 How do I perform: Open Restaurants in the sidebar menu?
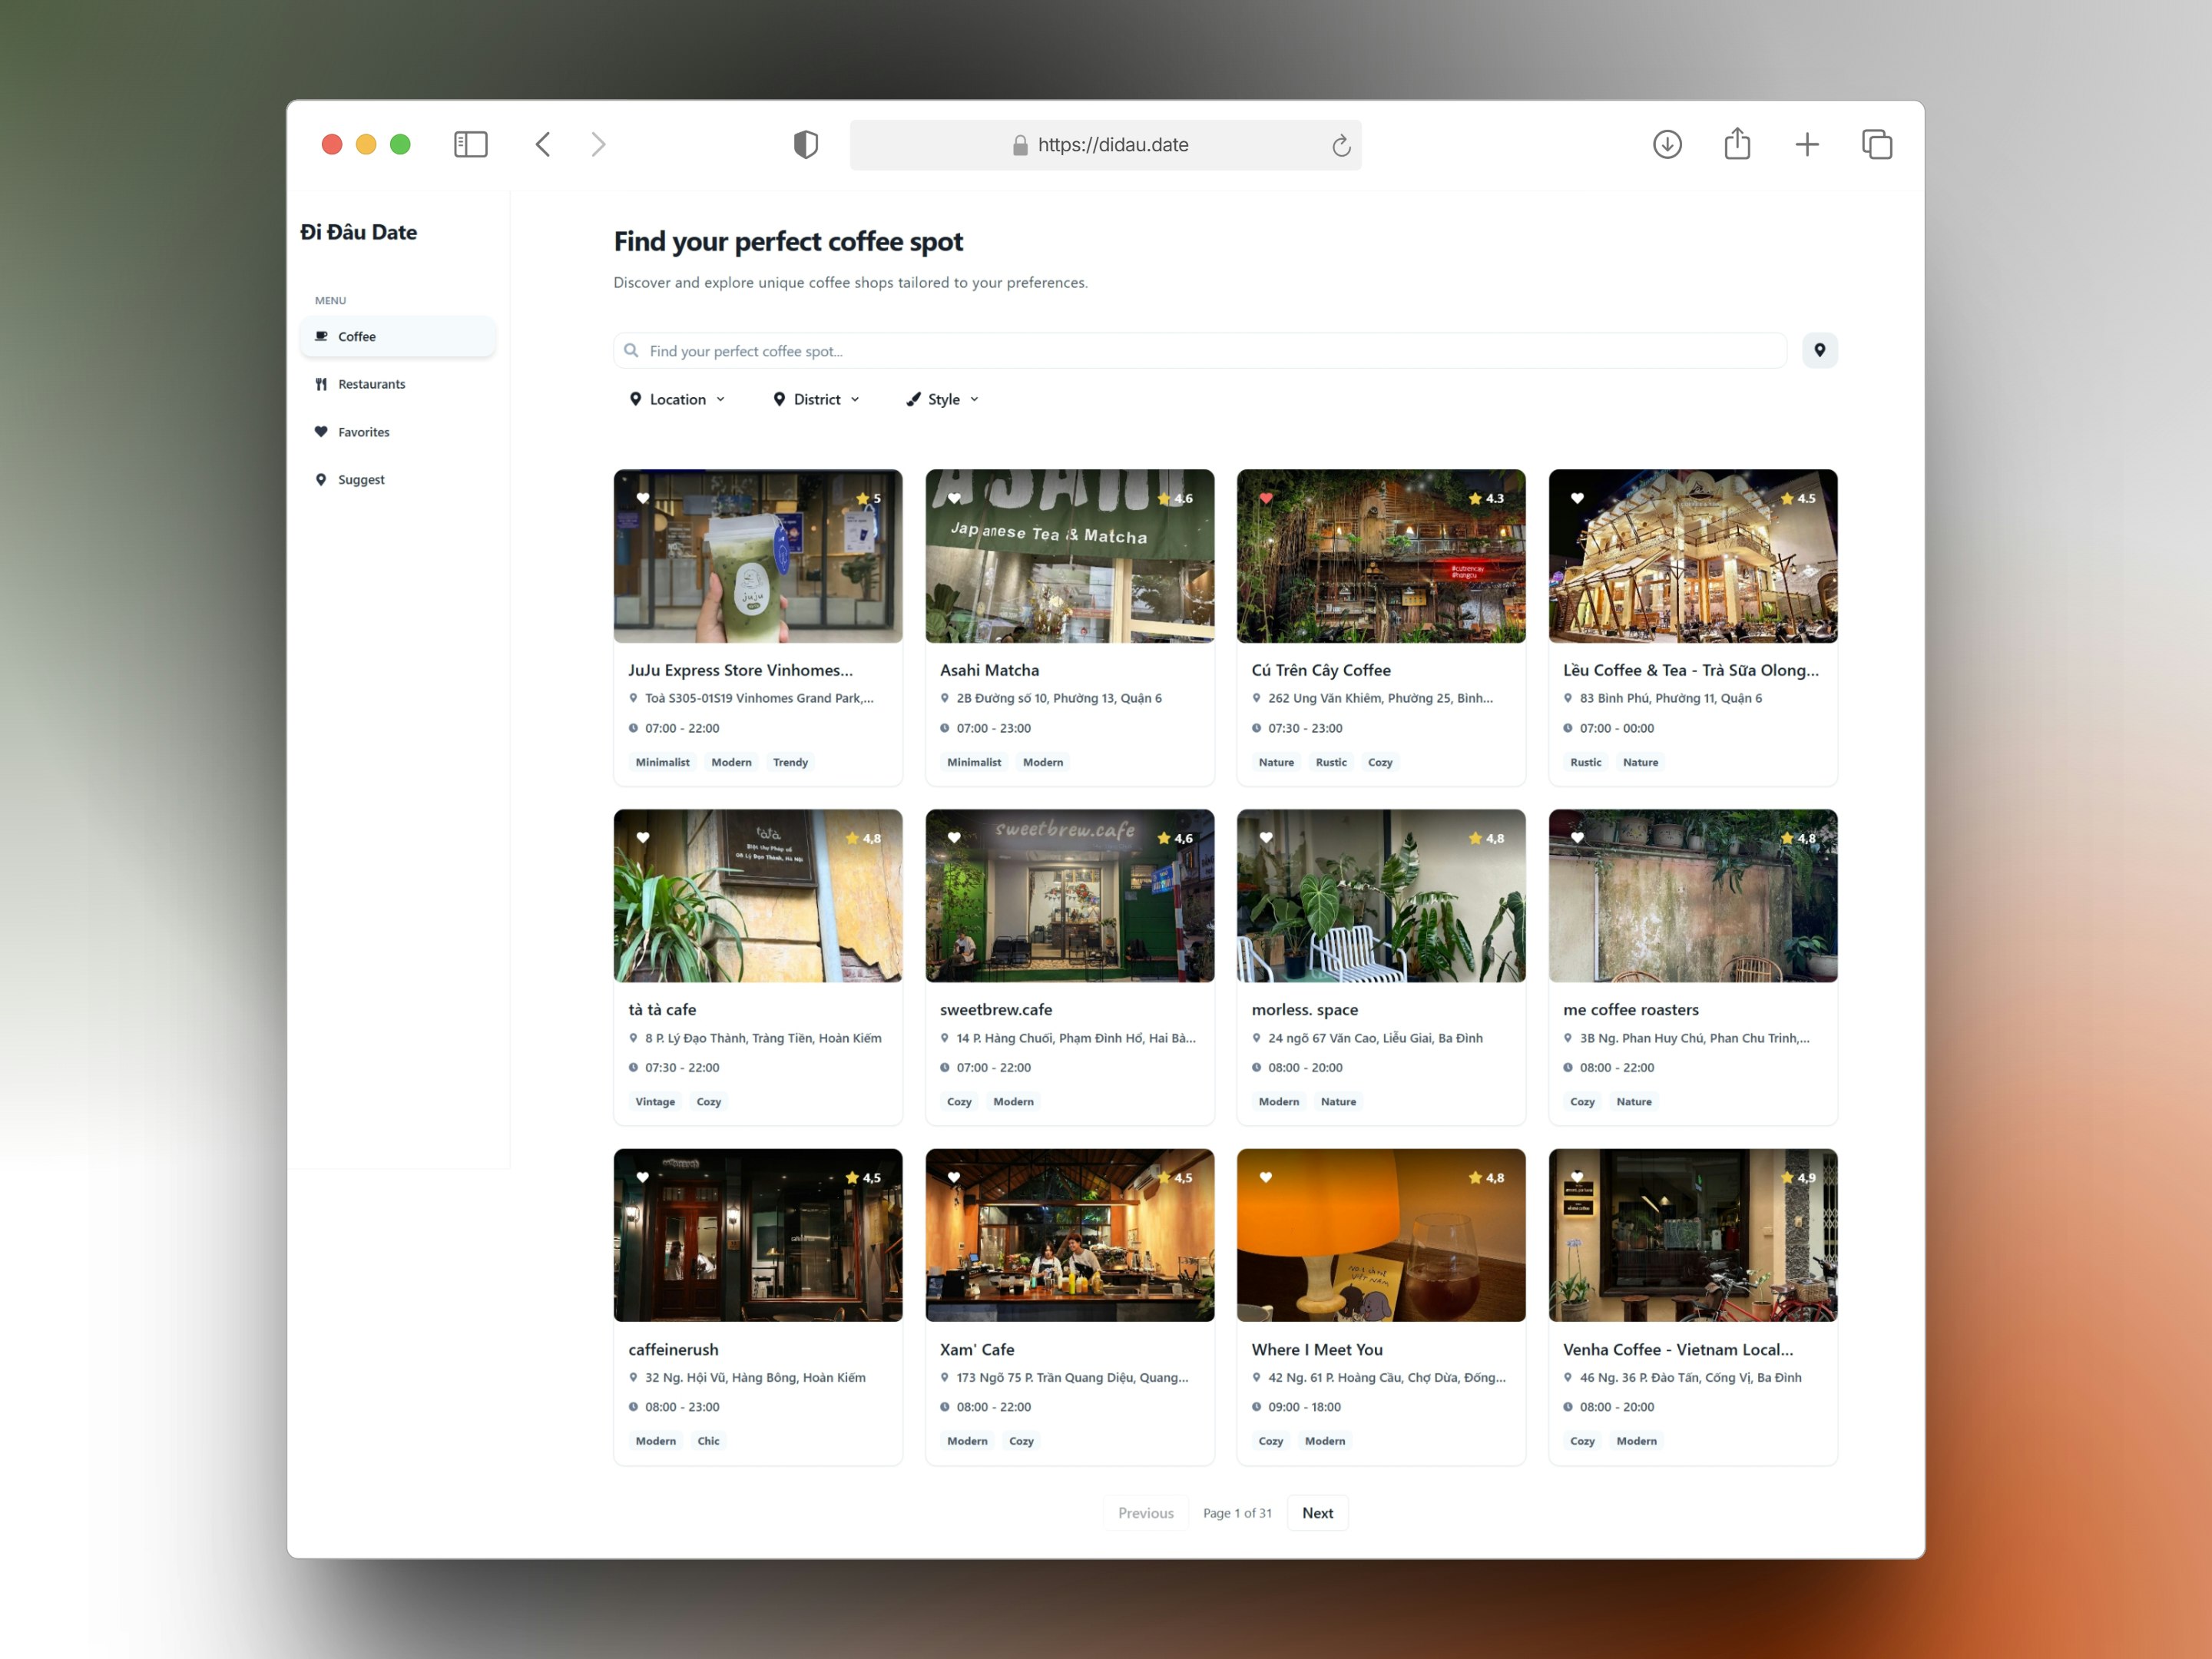click(x=398, y=384)
